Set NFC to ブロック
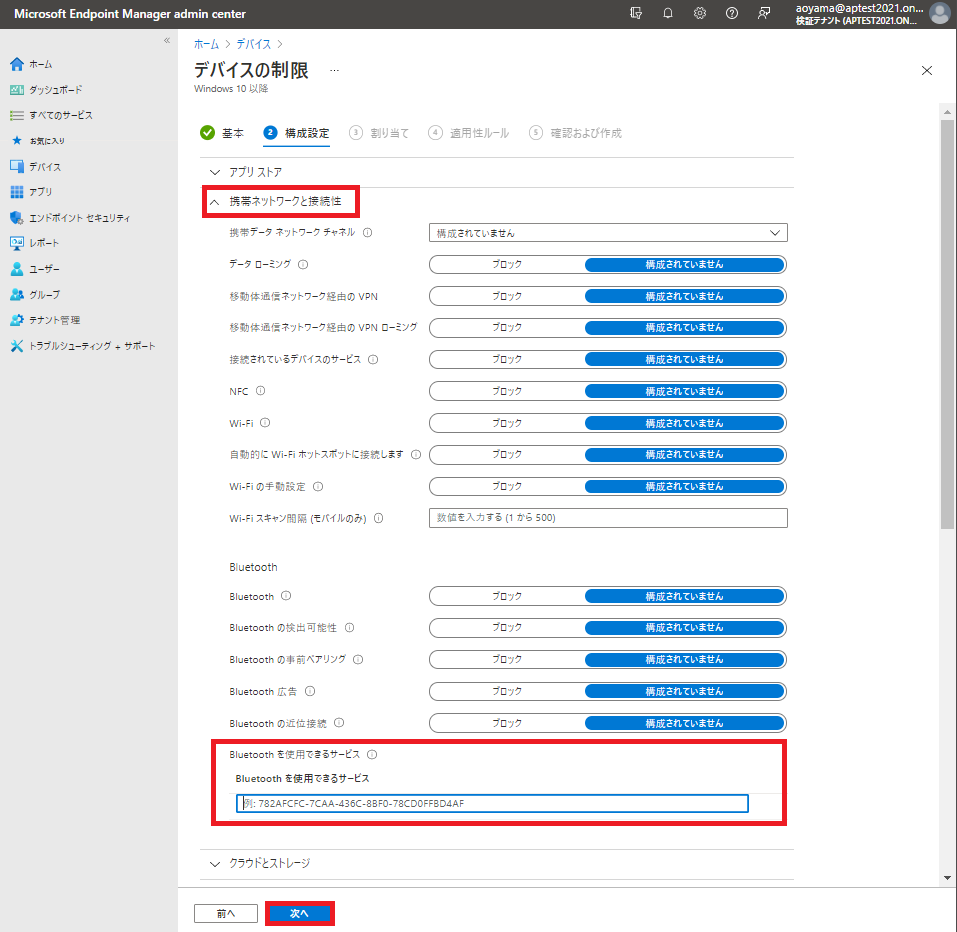The width and height of the screenshot is (957, 932). [507, 391]
